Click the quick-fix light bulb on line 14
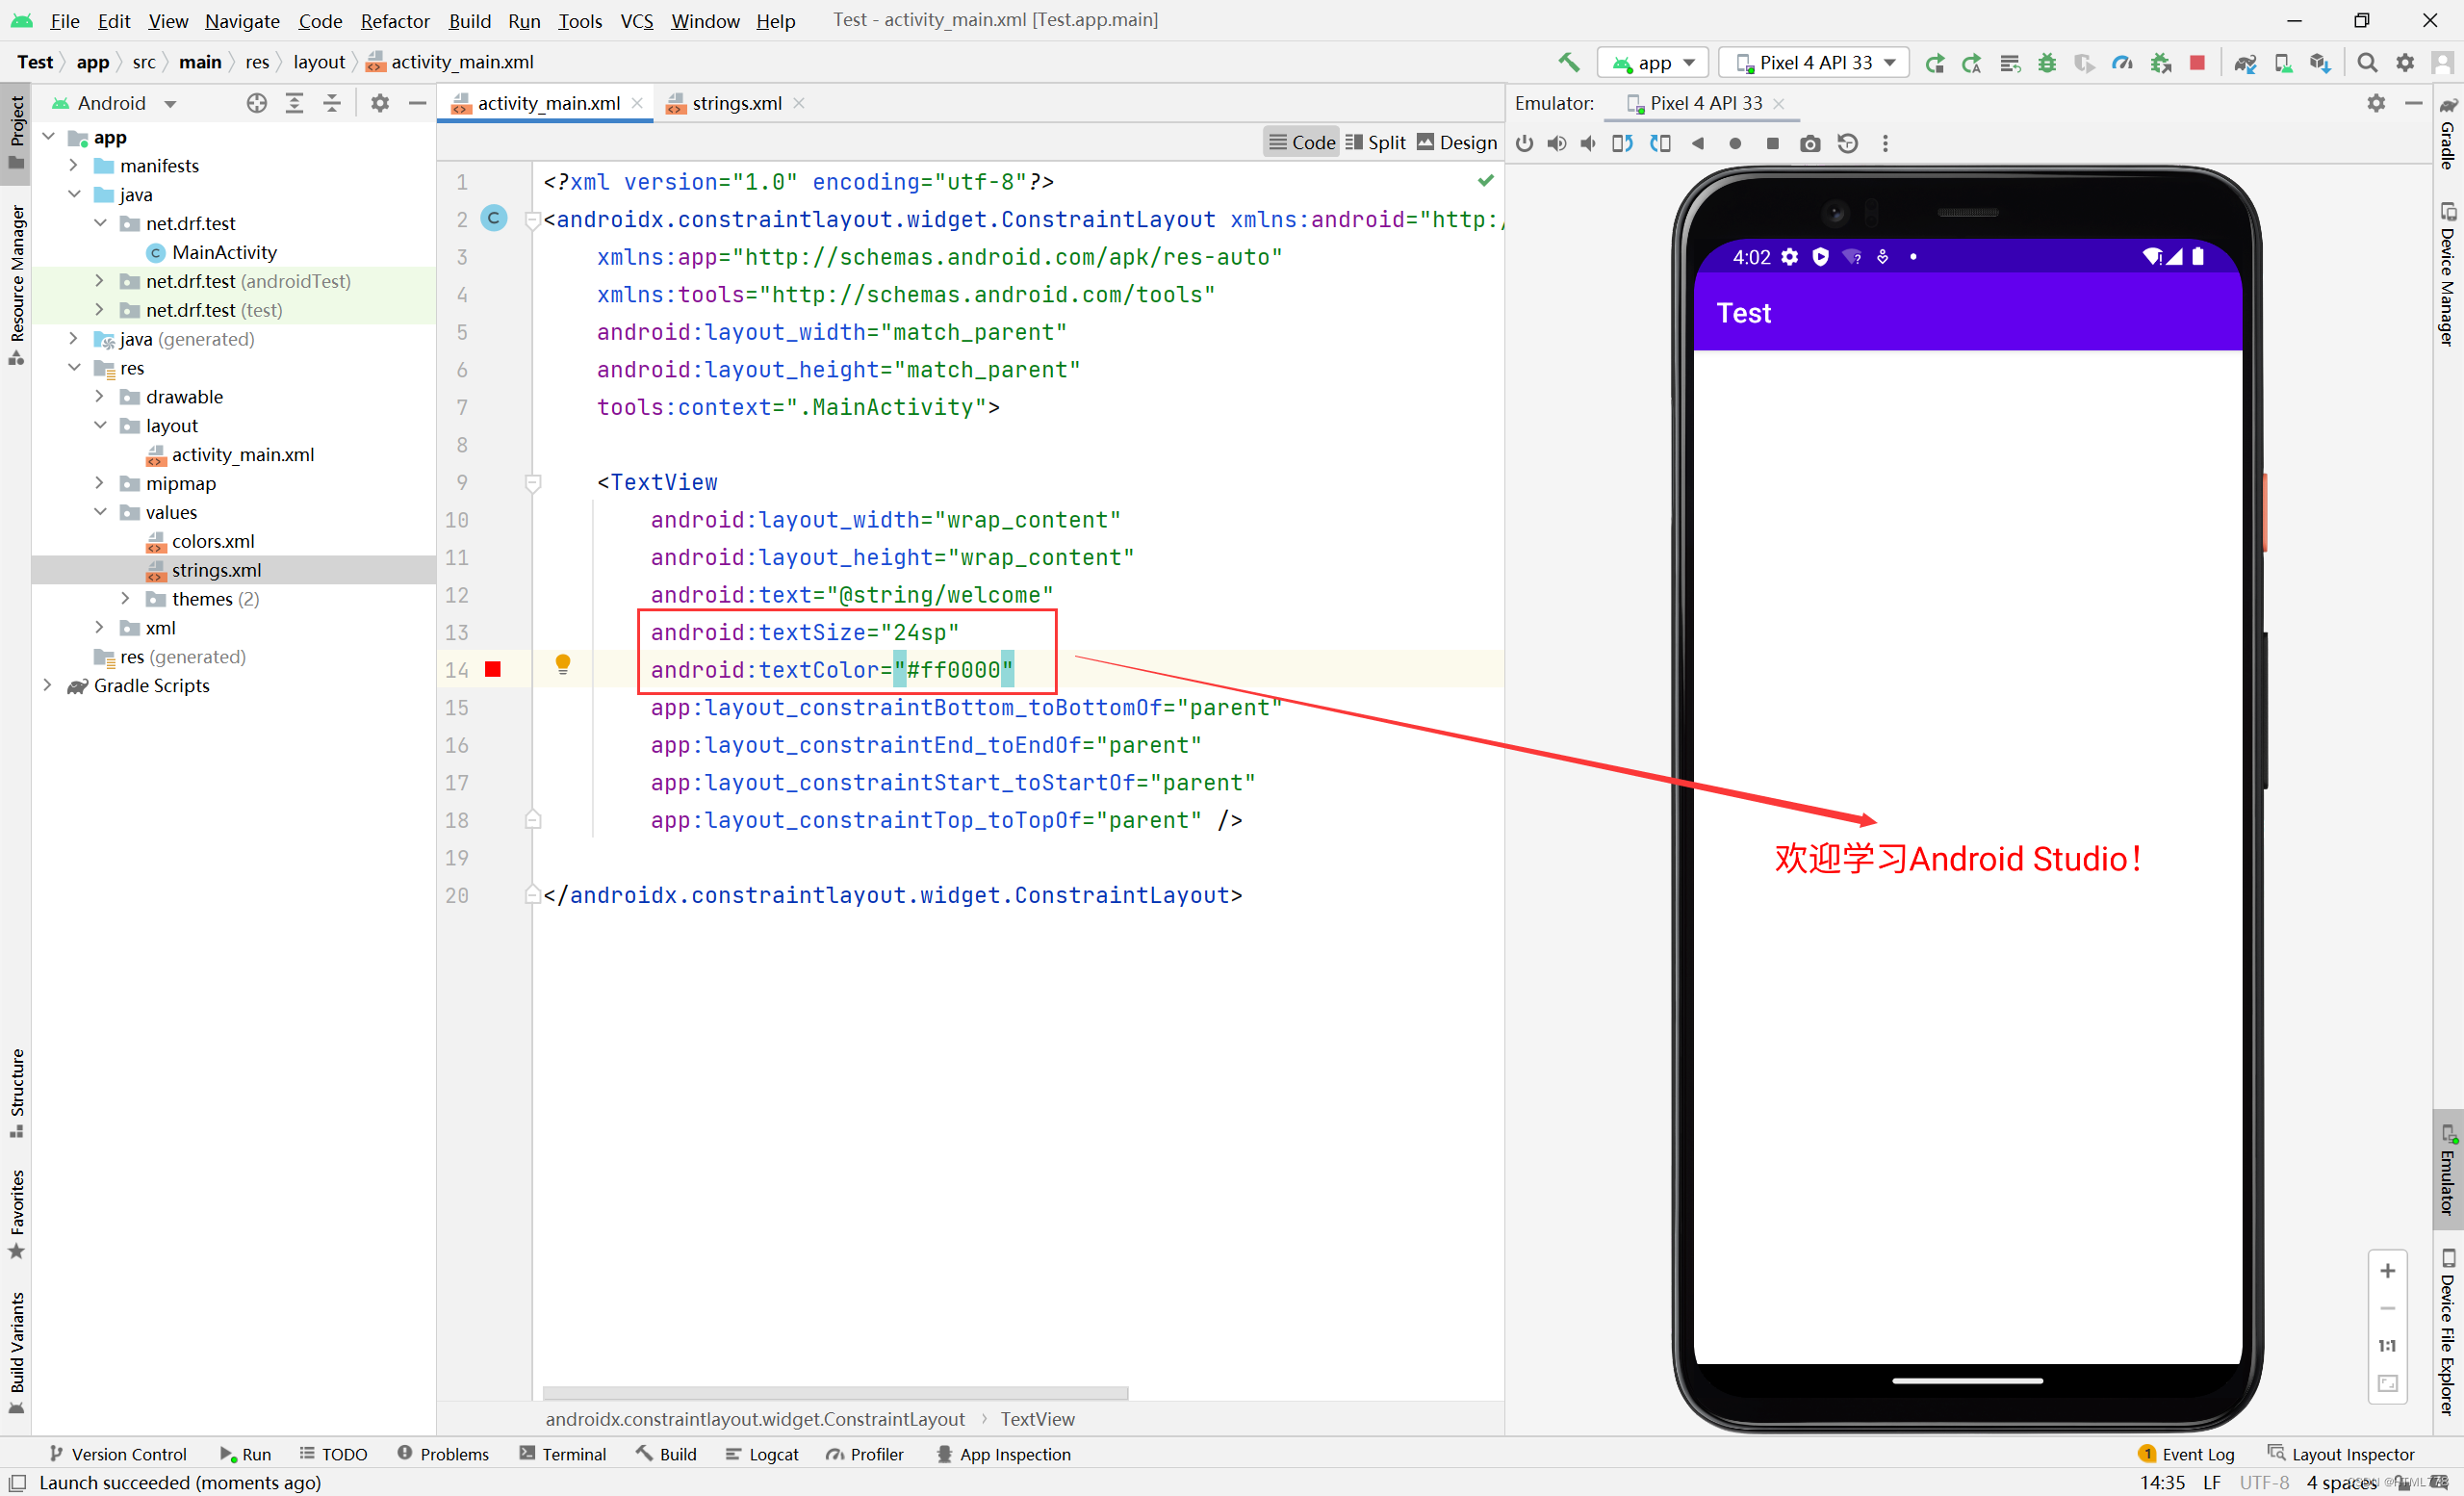This screenshot has width=2464, height=1496. [x=563, y=664]
